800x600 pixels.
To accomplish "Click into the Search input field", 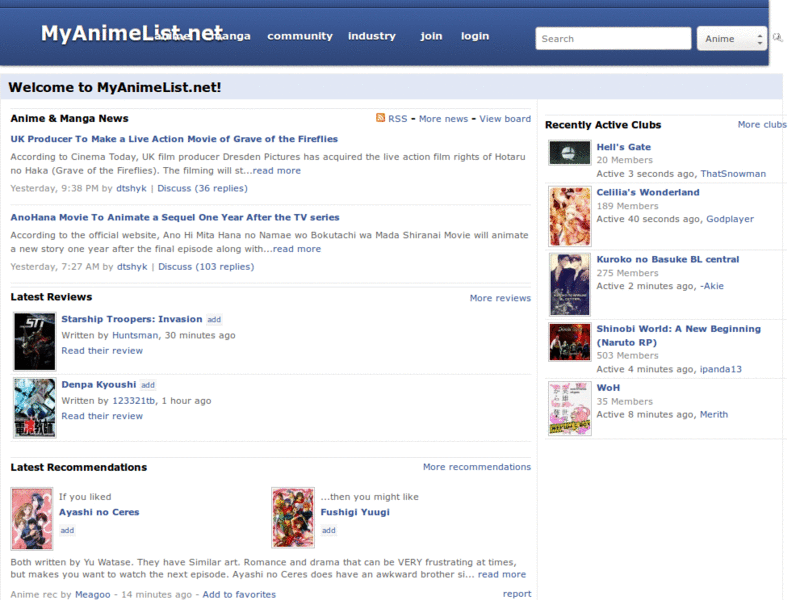I will (x=613, y=38).
